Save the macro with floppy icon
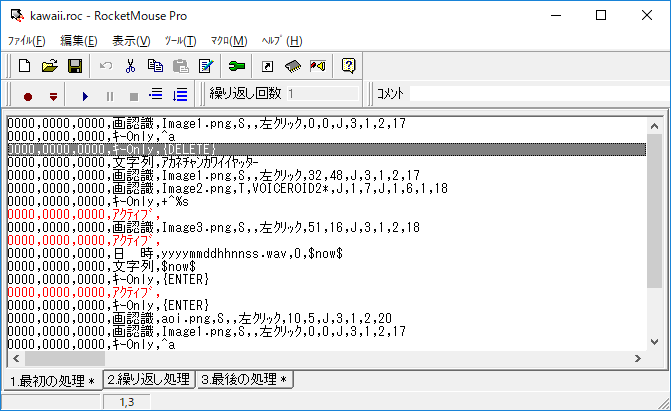Image resolution: width=671 pixels, height=411 pixels. click(x=75, y=66)
